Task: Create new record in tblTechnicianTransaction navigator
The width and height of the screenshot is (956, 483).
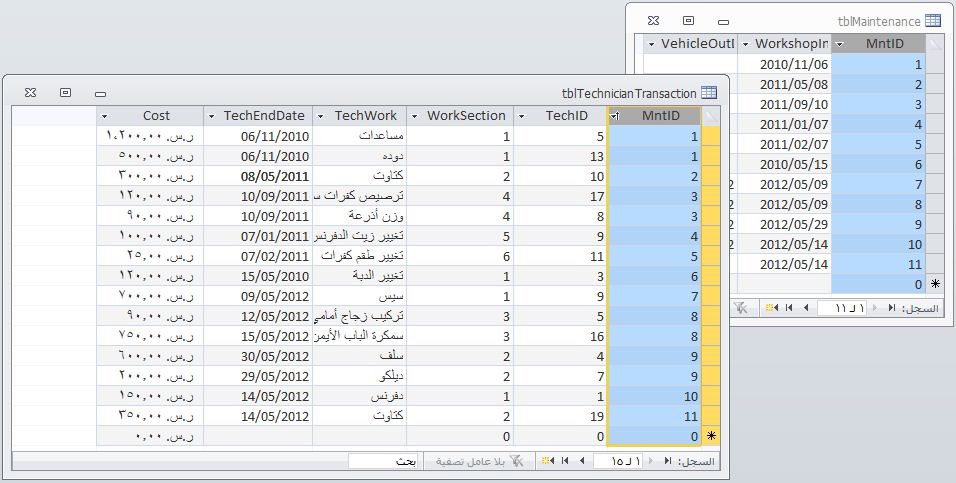Action: coord(548,461)
